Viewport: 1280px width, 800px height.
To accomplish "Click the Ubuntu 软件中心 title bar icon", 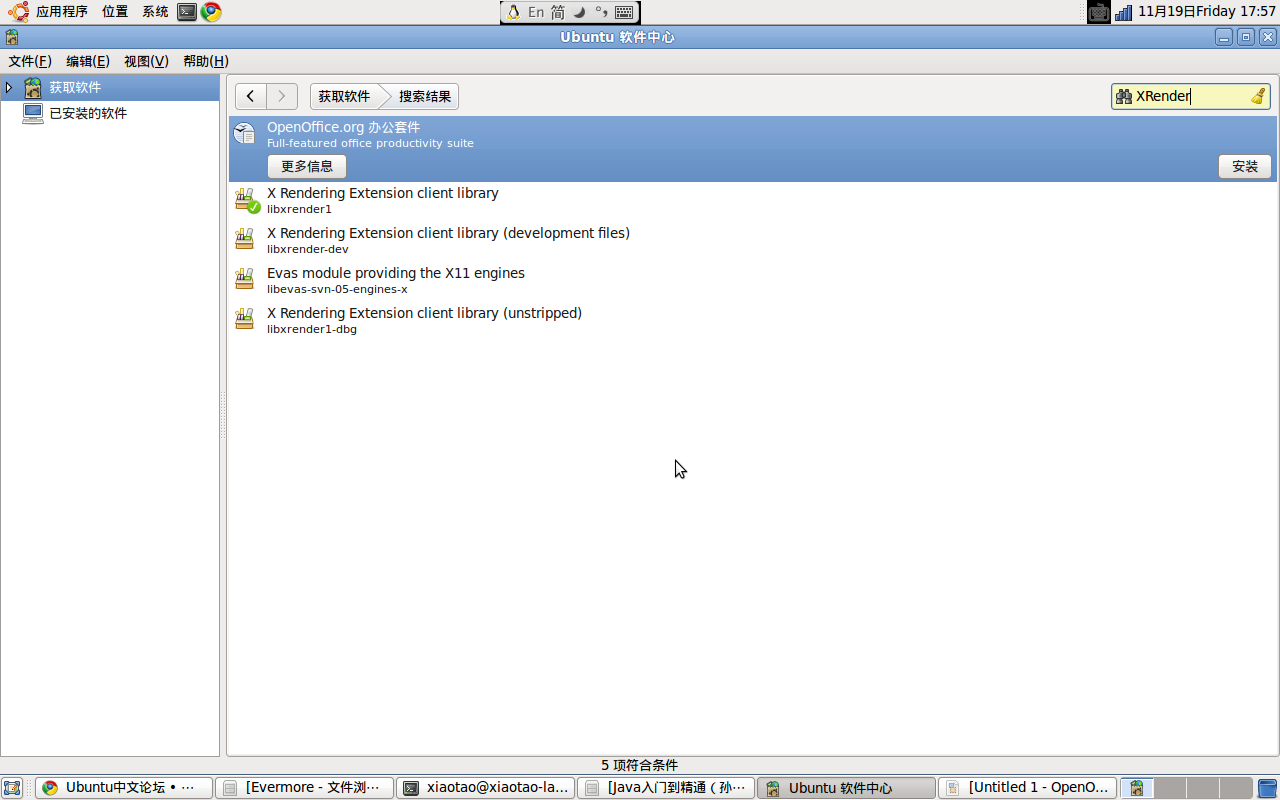I will point(11,37).
